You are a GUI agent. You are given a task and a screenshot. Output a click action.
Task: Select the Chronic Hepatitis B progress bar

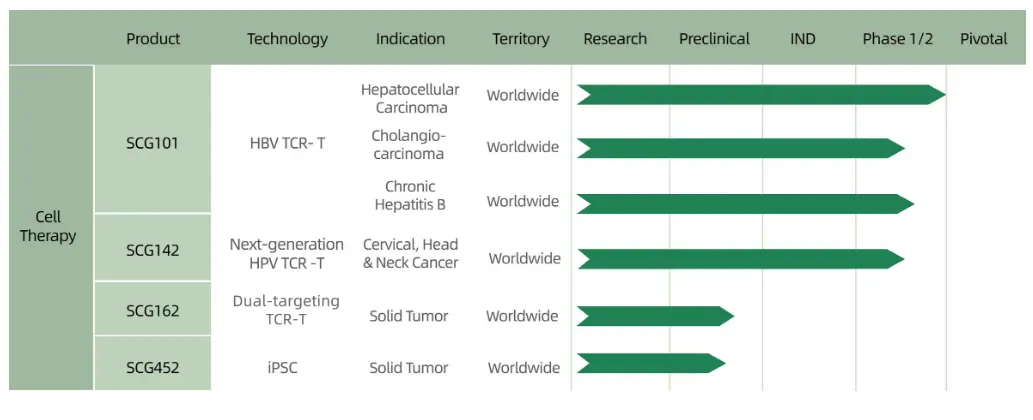tap(744, 203)
